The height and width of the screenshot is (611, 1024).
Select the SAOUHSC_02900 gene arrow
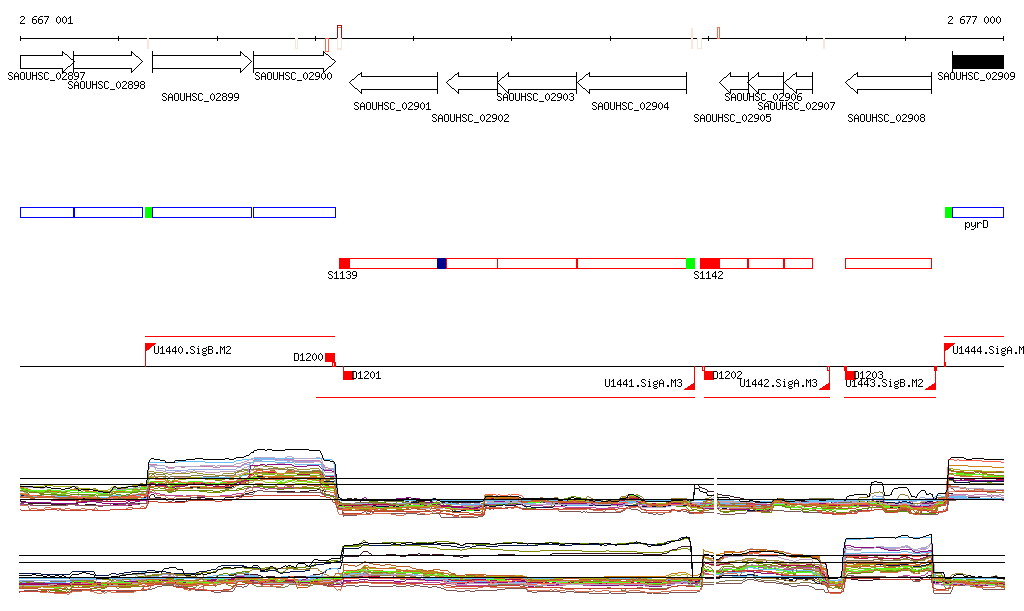(295, 62)
